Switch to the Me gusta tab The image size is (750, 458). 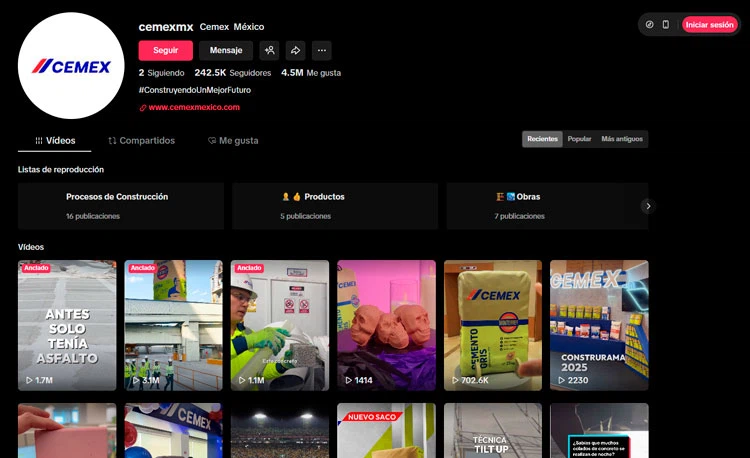233,141
